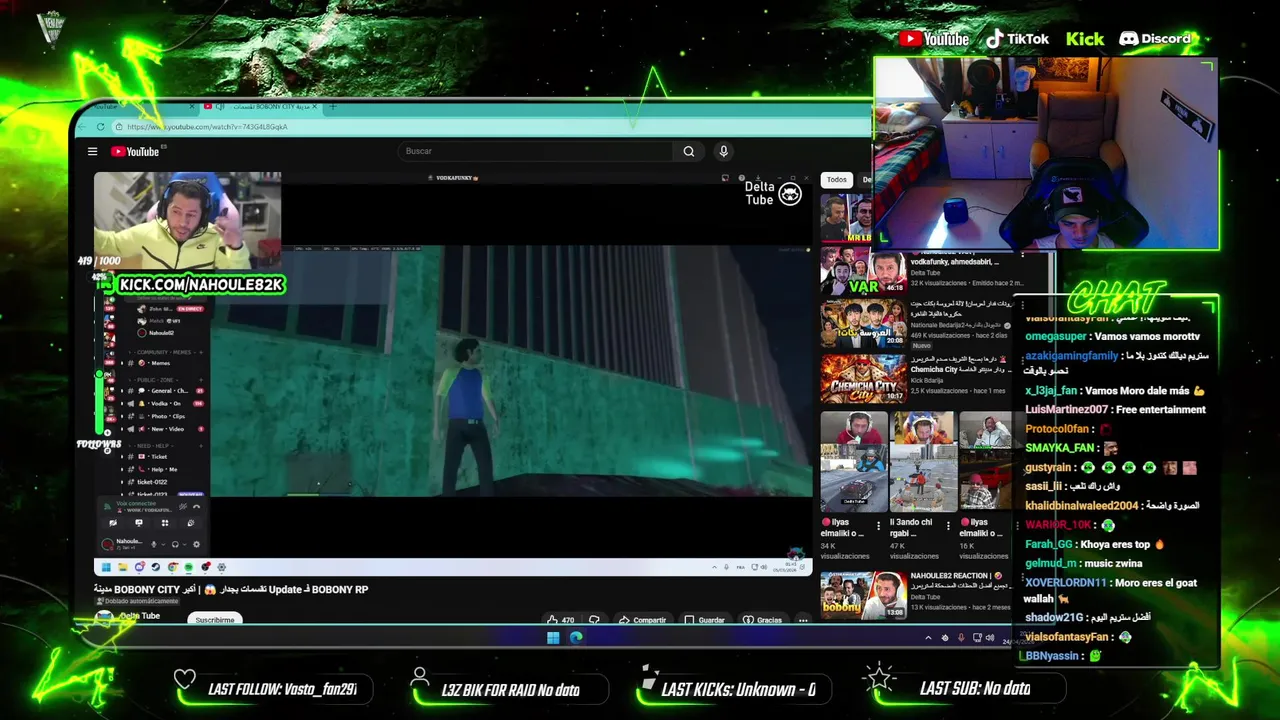Play the VAR video with 46:18 duration

(863, 270)
